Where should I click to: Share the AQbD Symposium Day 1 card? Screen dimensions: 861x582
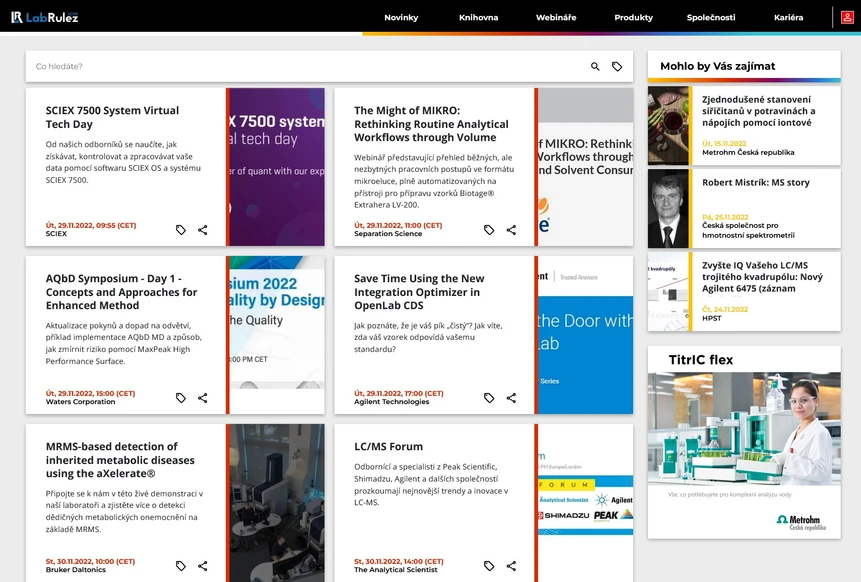pyautogui.click(x=203, y=398)
